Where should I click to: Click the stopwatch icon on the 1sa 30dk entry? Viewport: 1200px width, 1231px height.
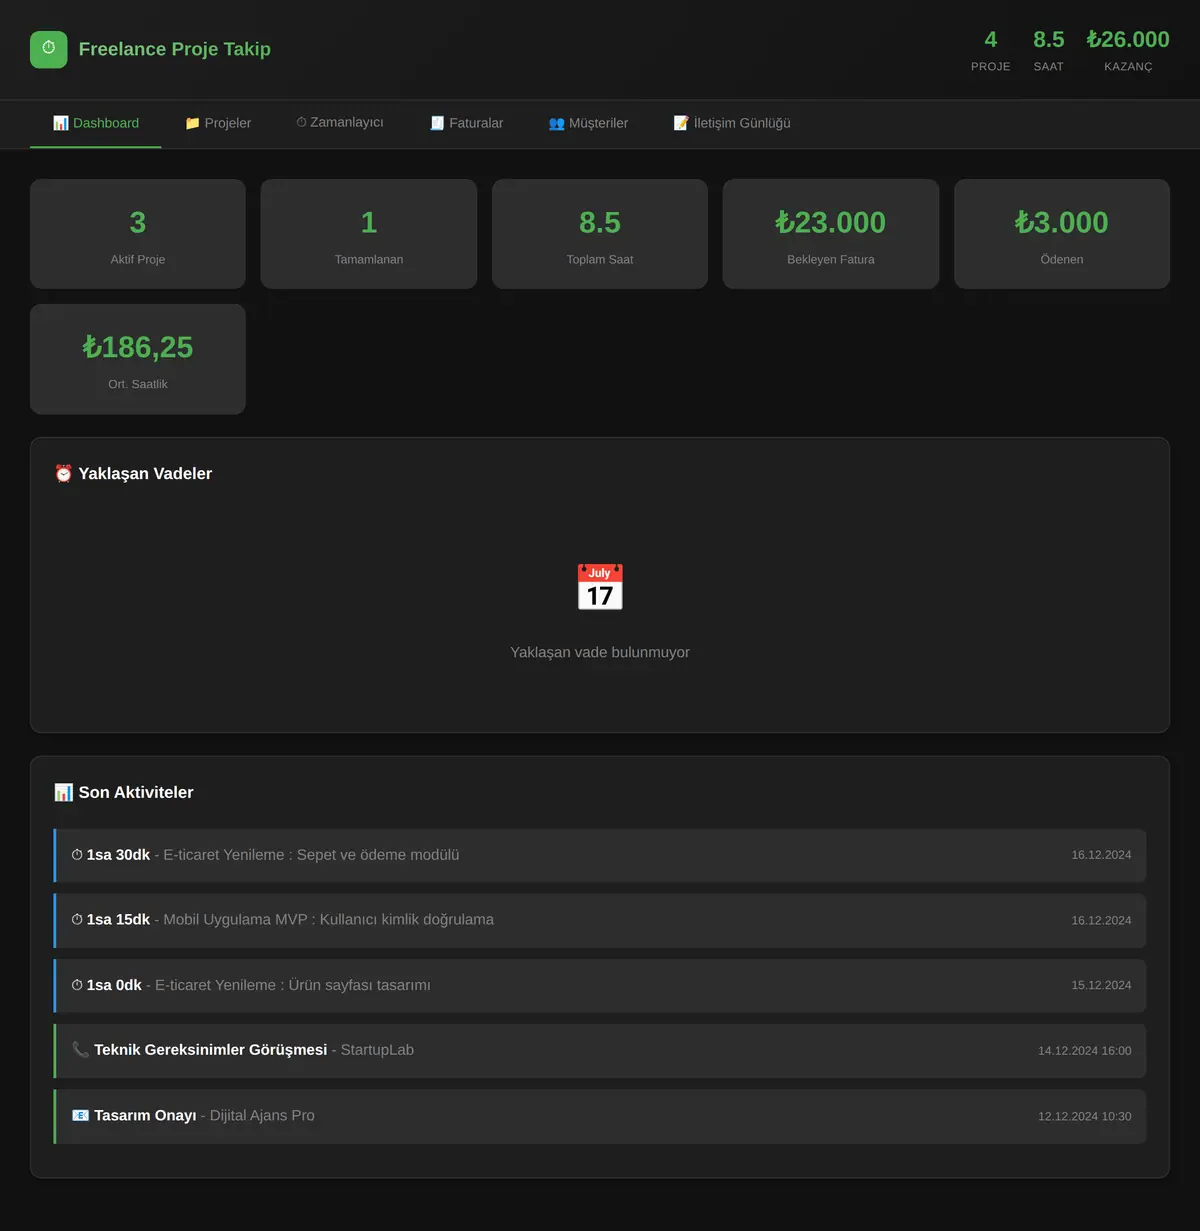pyautogui.click(x=77, y=855)
